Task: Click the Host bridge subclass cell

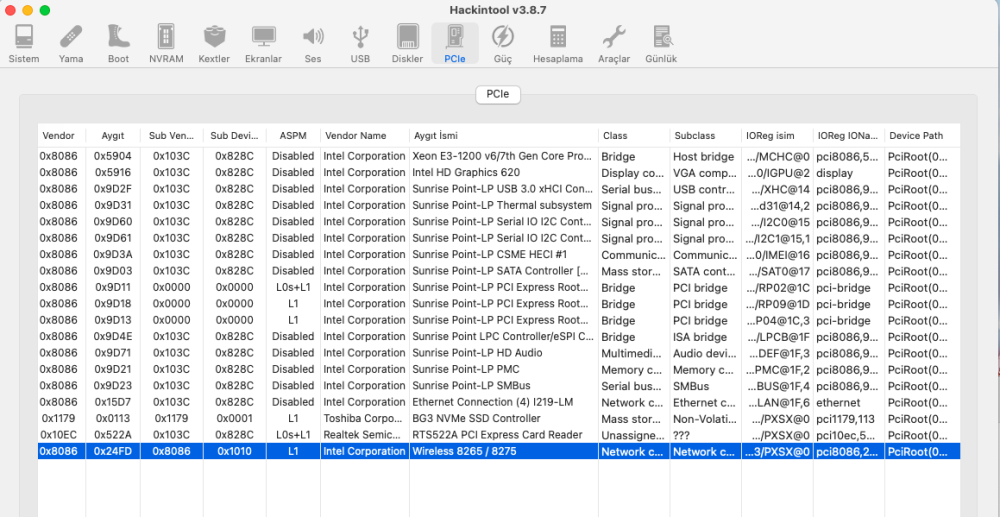Action: pyautogui.click(x=705, y=156)
